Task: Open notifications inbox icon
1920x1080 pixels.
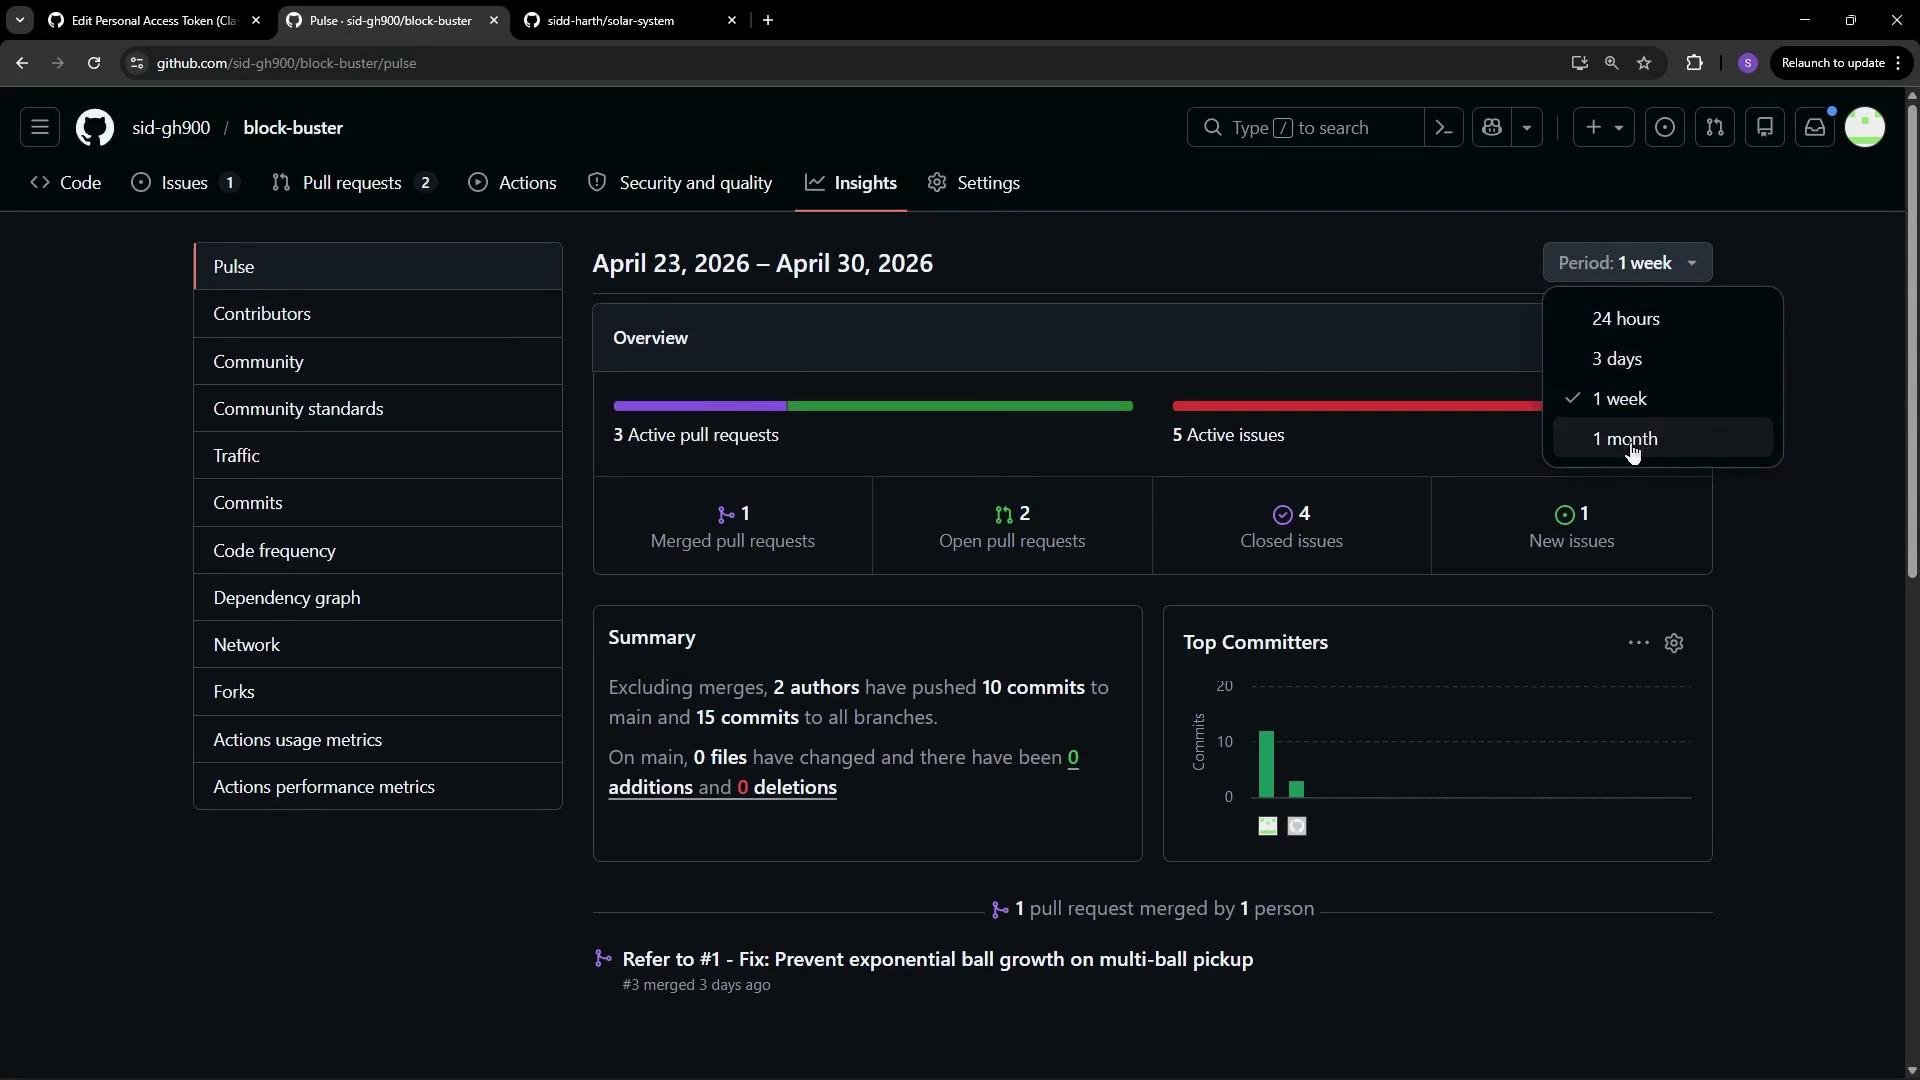Action: coord(1815,128)
